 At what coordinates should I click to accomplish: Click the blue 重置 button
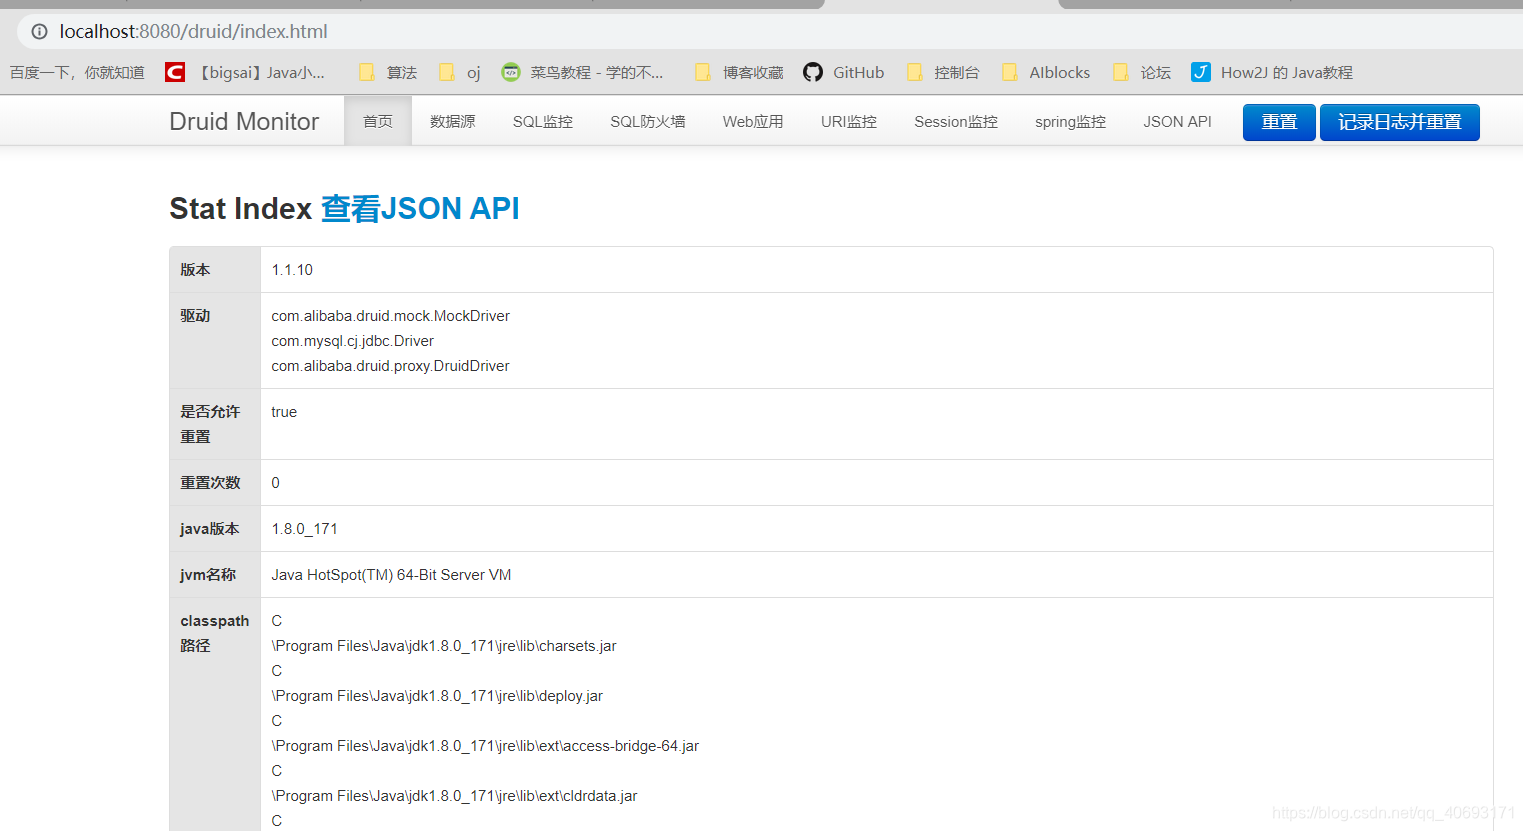click(x=1279, y=122)
